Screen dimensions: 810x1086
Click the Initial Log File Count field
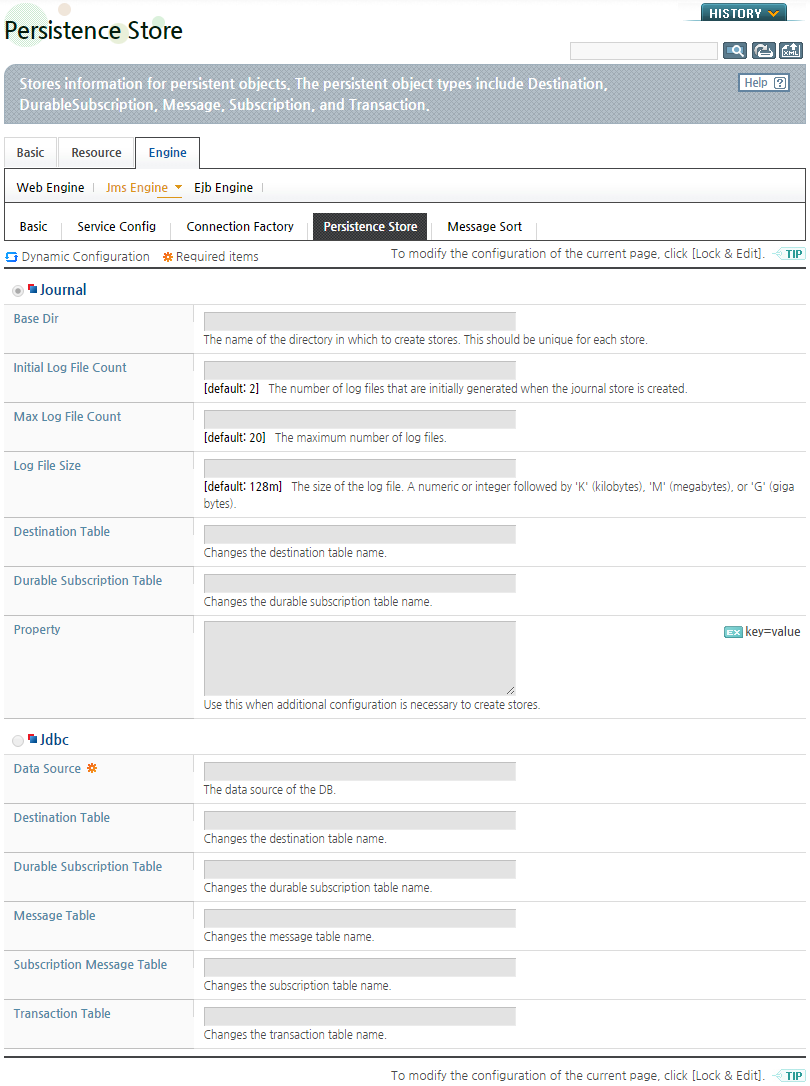360,370
